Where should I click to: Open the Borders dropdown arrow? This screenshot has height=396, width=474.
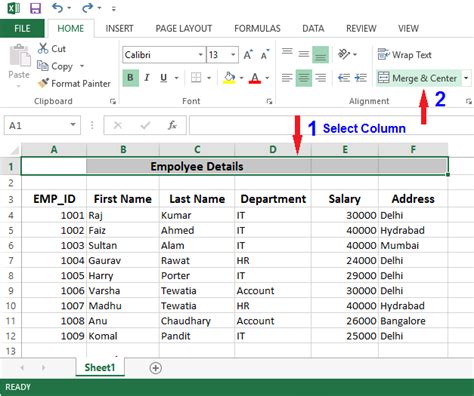pyautogui.click(x=209, y=78)
